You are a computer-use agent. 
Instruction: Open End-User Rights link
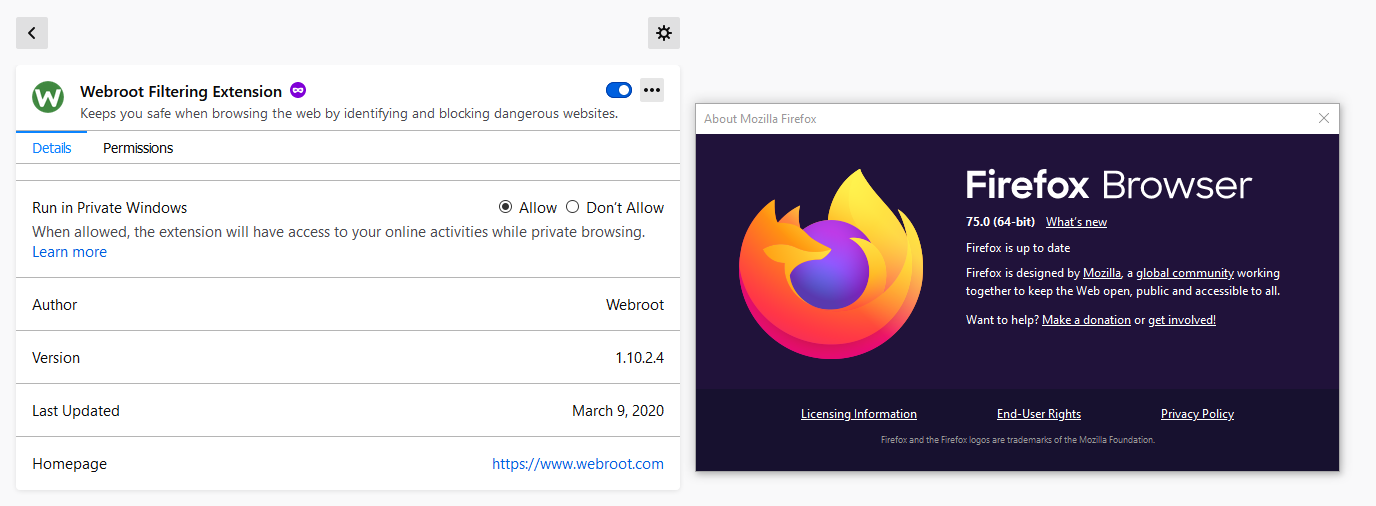click(1039, 414)
